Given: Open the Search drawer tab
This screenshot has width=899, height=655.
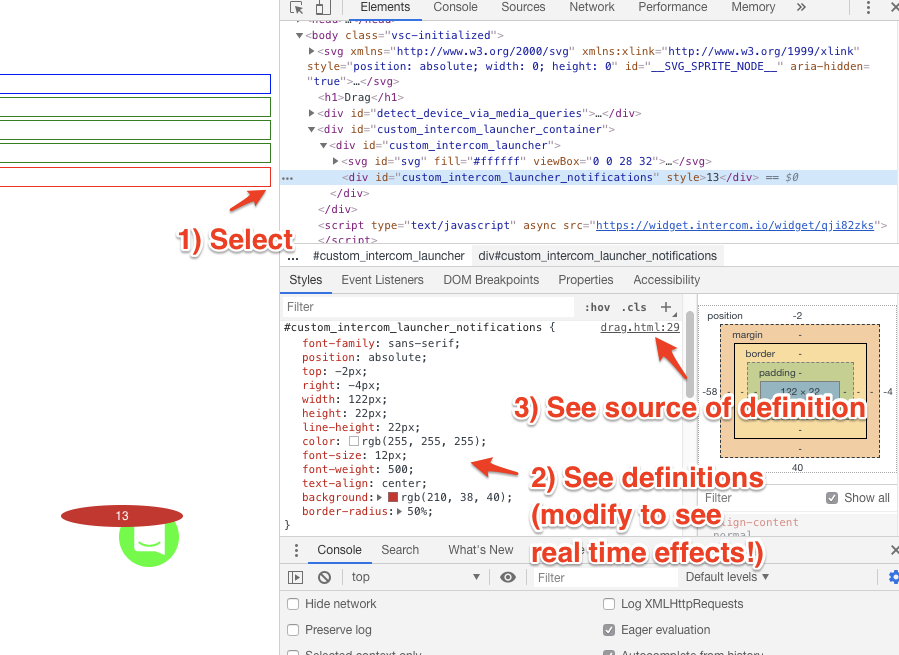Looking at the screenshot, I should point(400,550).
